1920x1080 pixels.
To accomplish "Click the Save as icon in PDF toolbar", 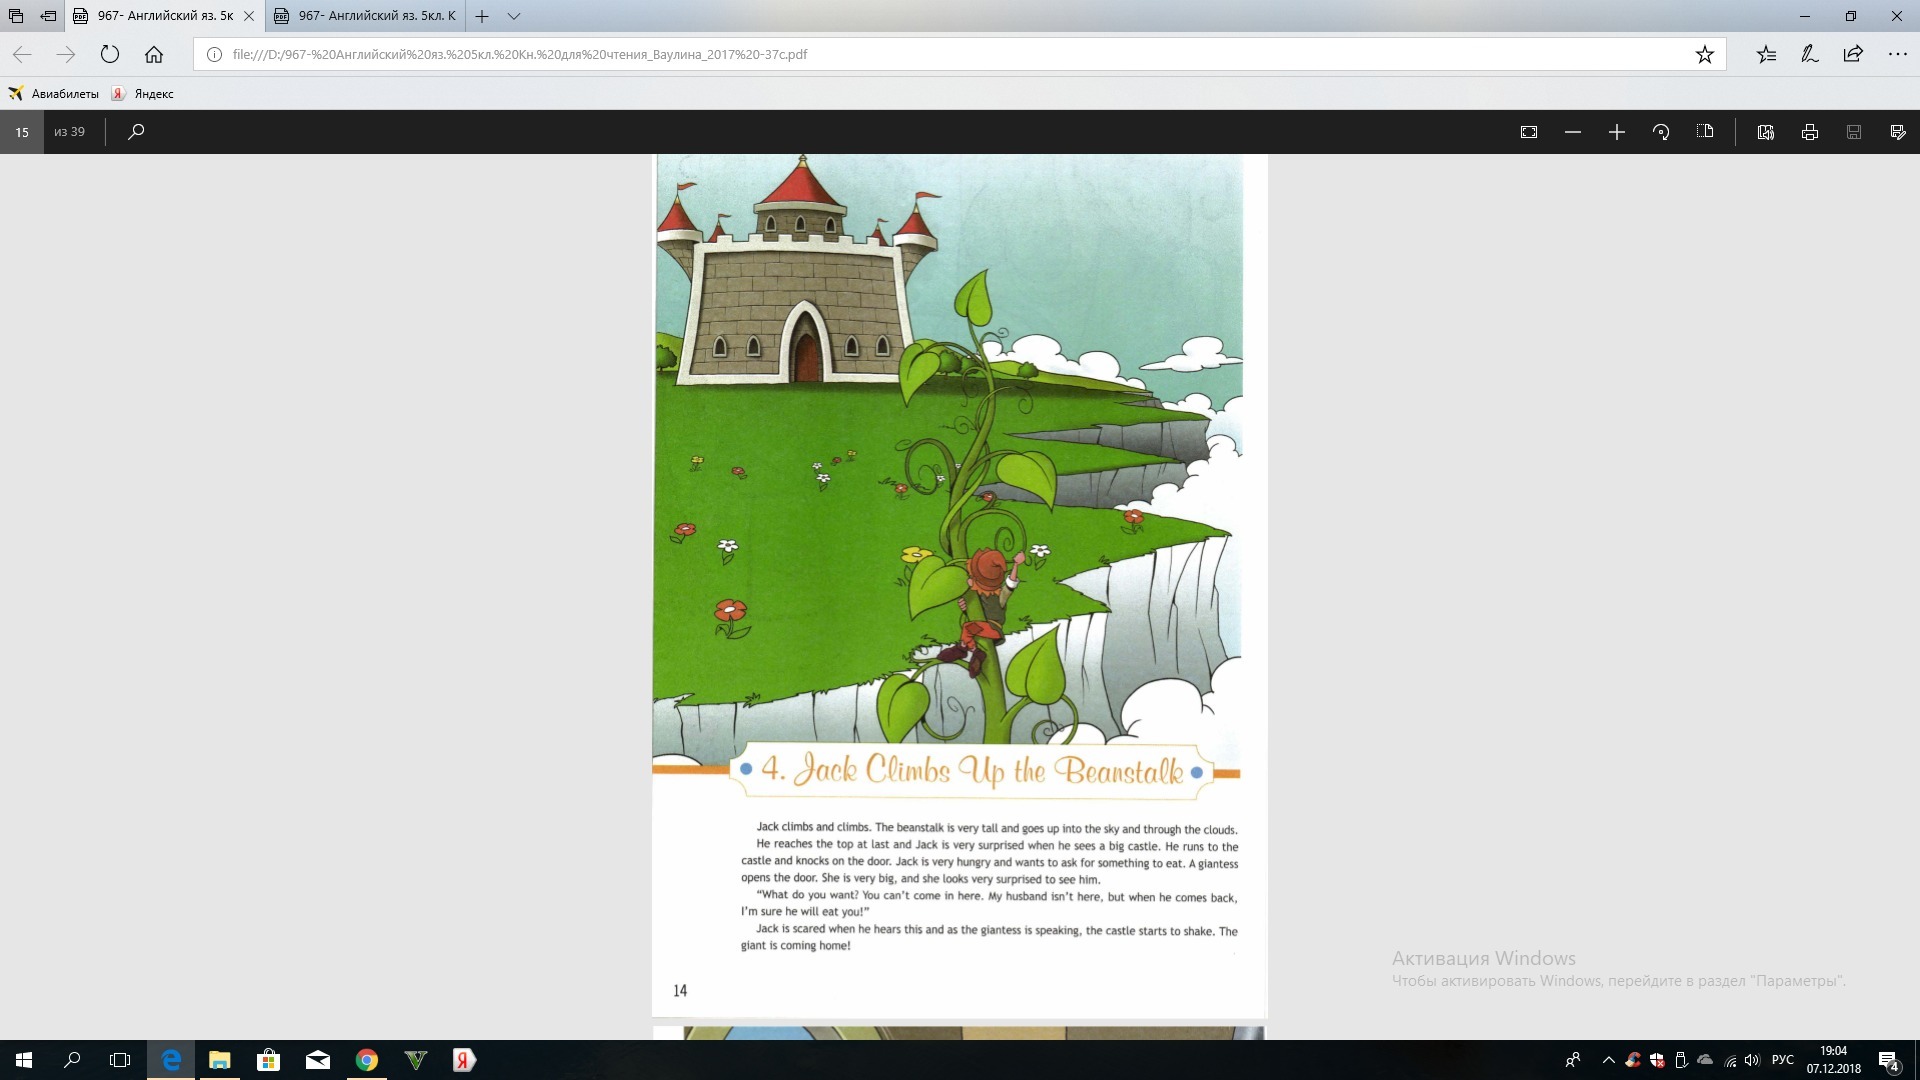I will point(1898,132).
